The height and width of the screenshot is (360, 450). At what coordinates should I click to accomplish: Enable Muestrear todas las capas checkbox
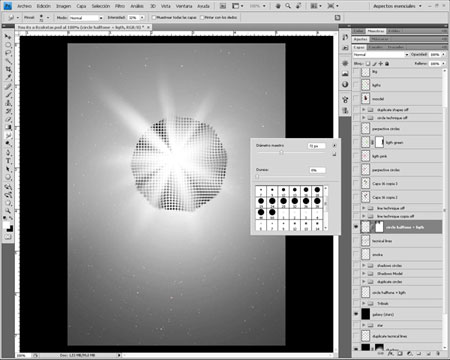[x=154, y=17]
